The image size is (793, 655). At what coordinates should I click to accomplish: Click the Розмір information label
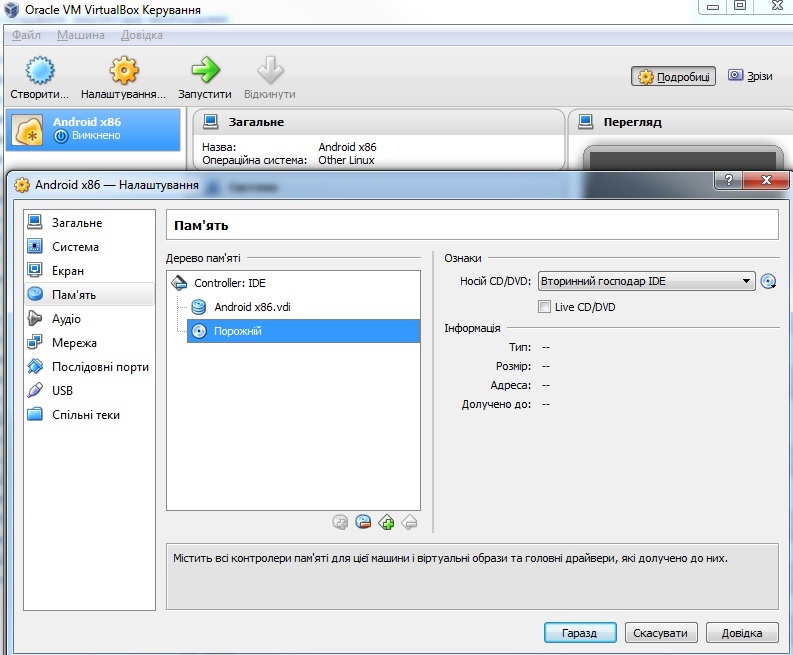point(513,366)
